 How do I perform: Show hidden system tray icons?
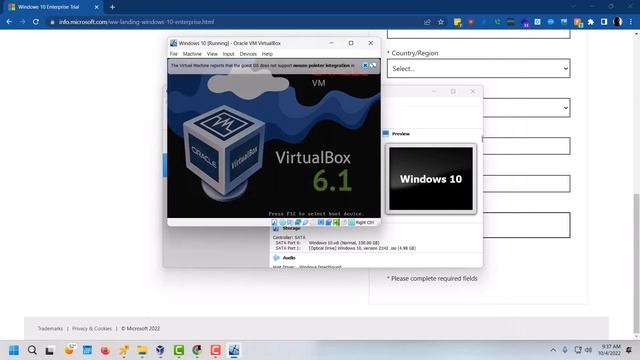(x=553, y=350)
